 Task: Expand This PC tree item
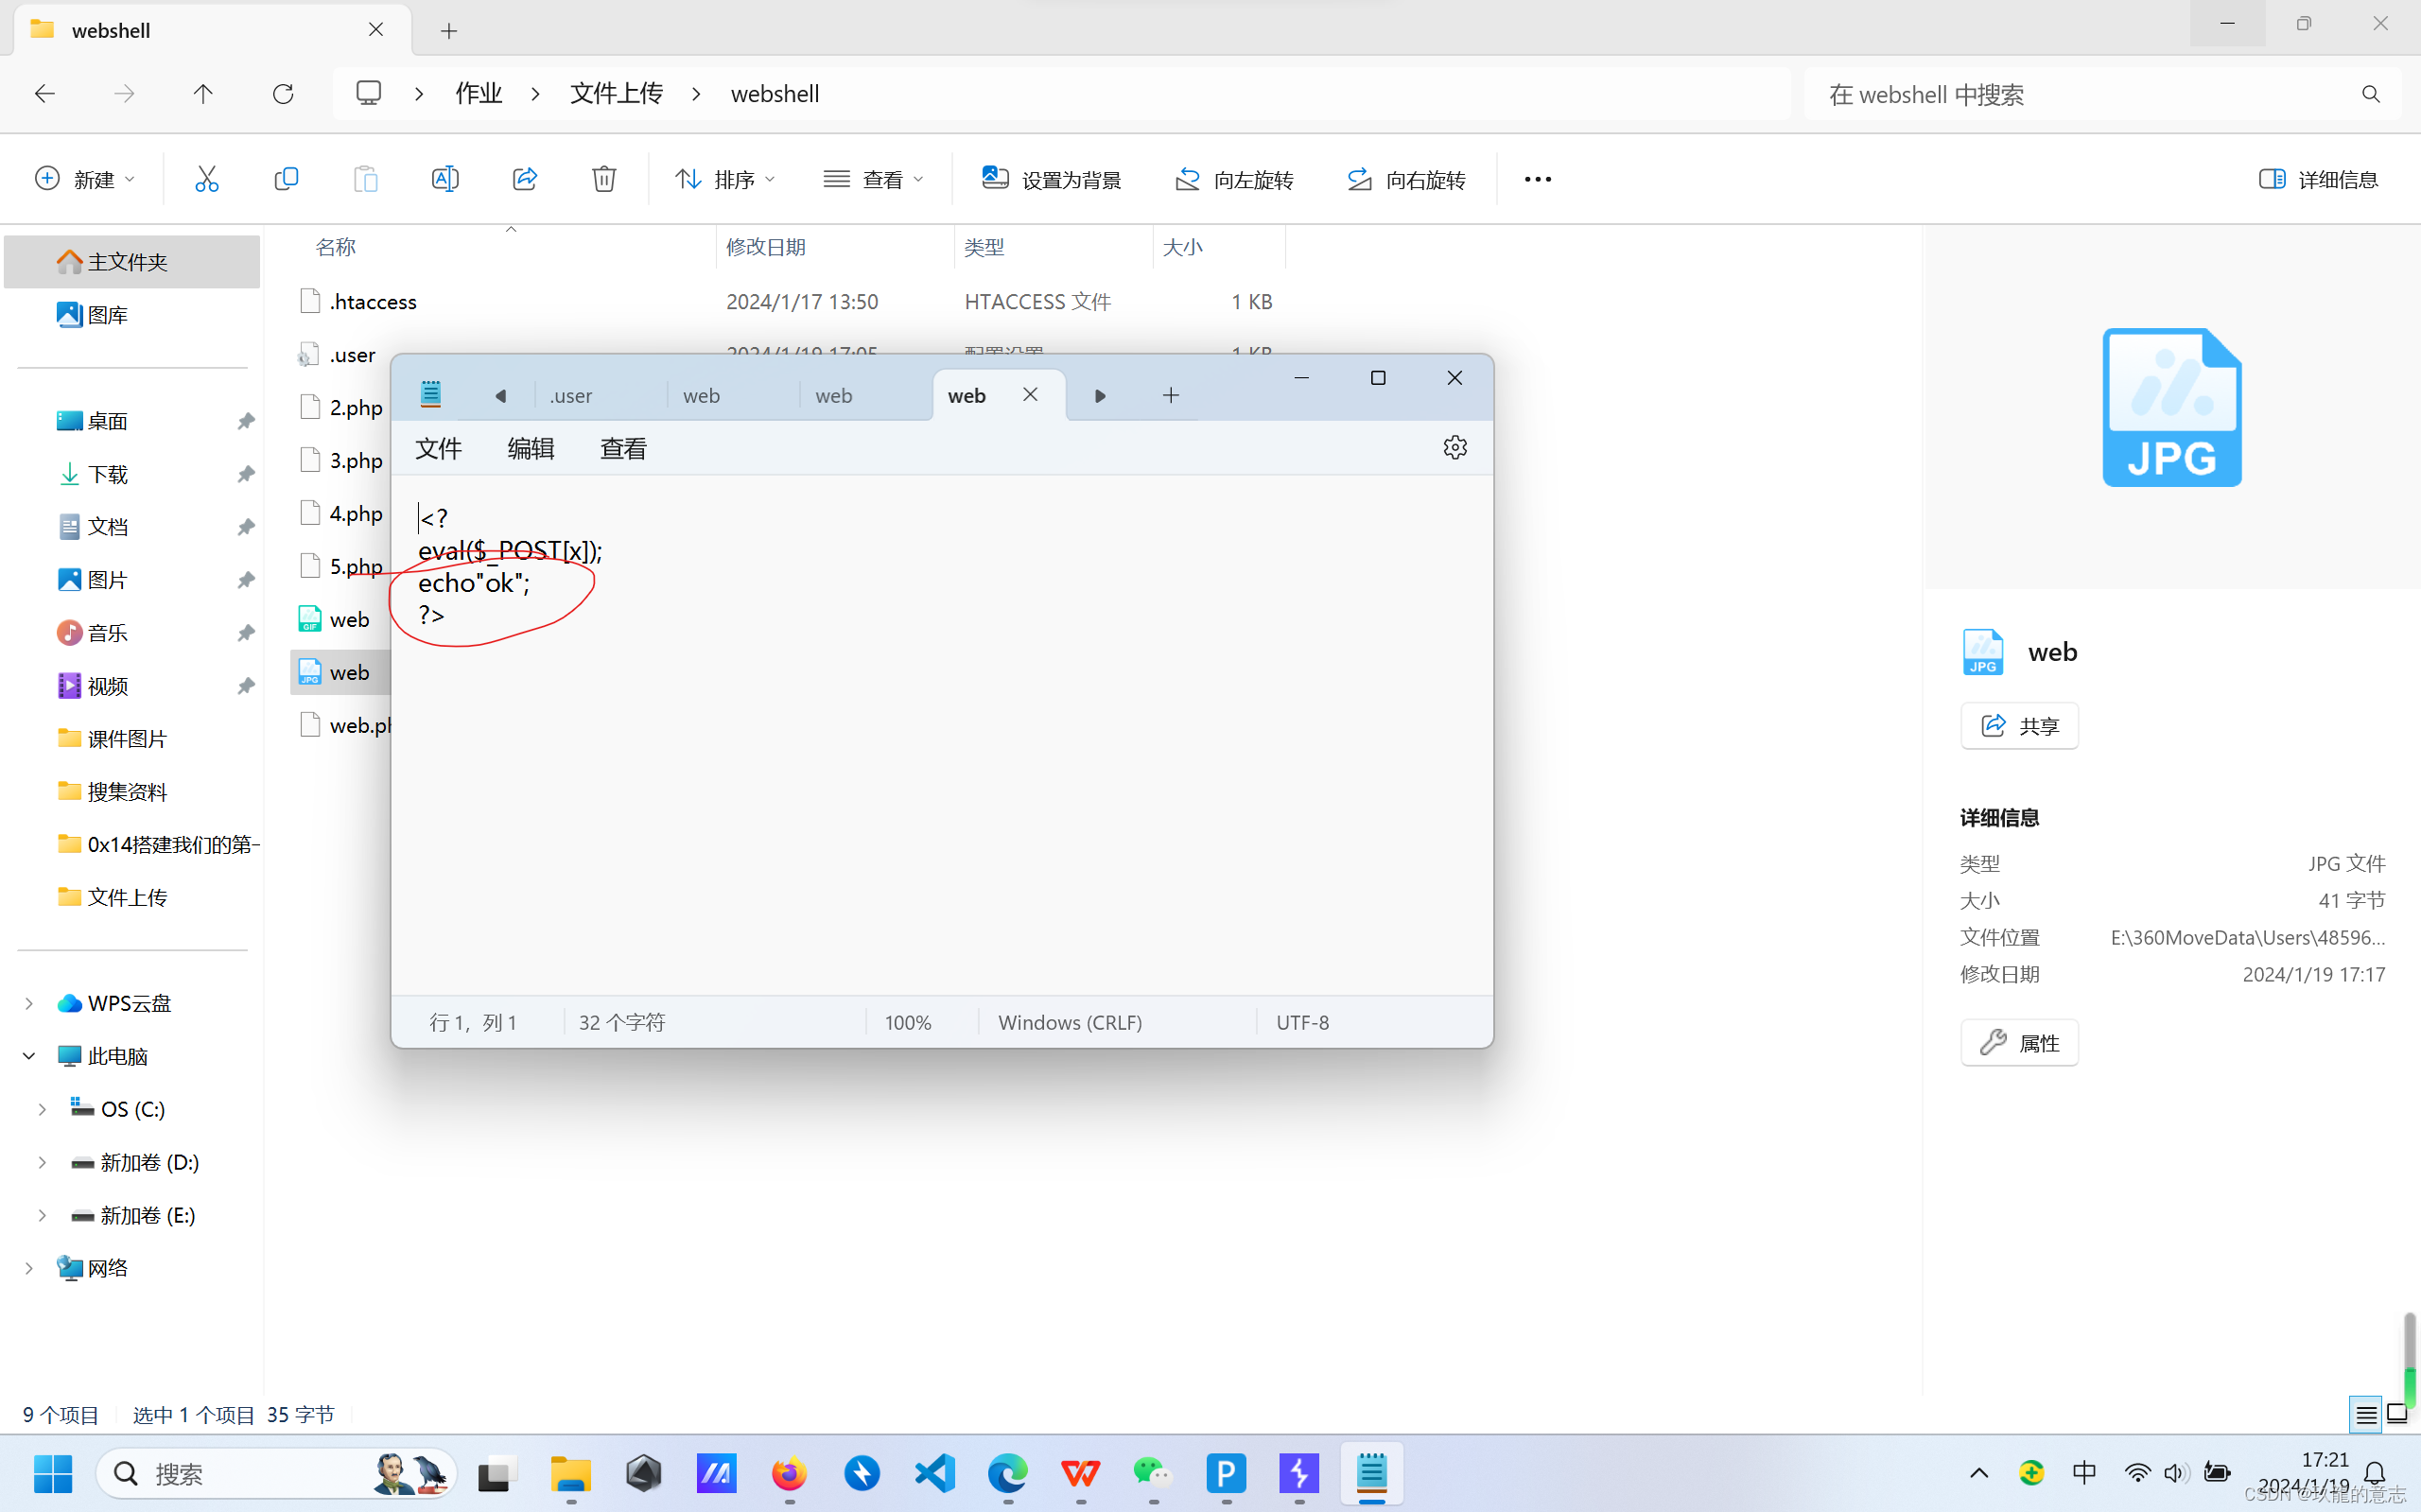point(26,1055)
